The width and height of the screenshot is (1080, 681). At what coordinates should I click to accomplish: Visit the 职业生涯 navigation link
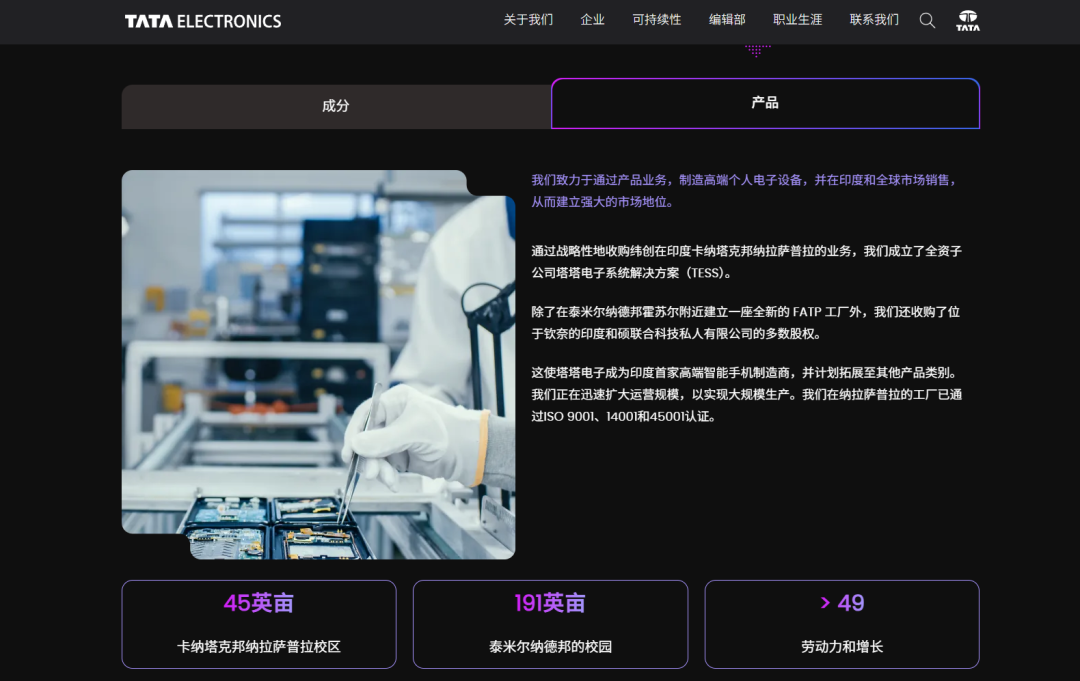point(798,20)
